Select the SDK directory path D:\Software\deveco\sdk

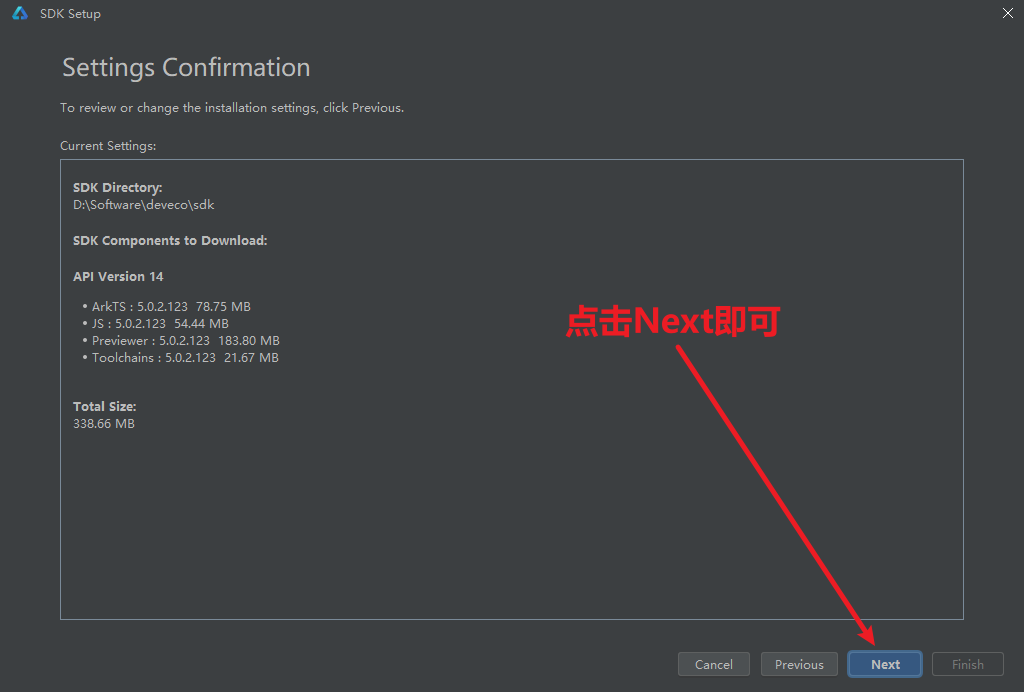[144, 205]
